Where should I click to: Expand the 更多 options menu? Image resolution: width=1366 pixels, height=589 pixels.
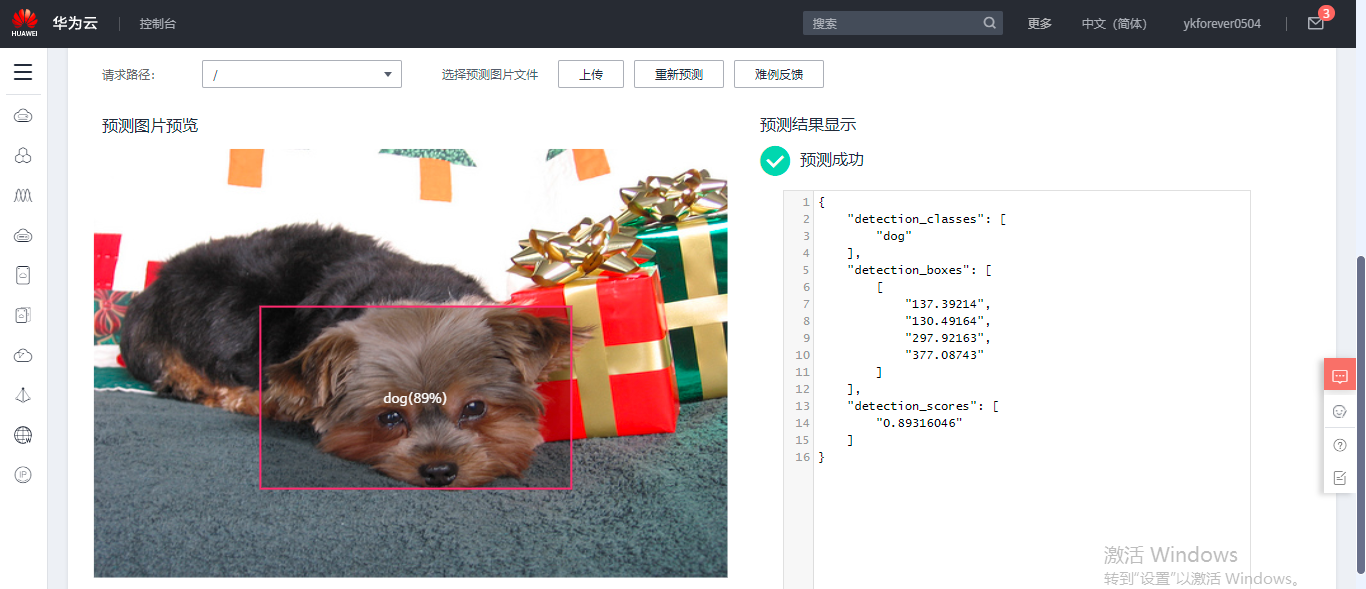coord(1039,22)
